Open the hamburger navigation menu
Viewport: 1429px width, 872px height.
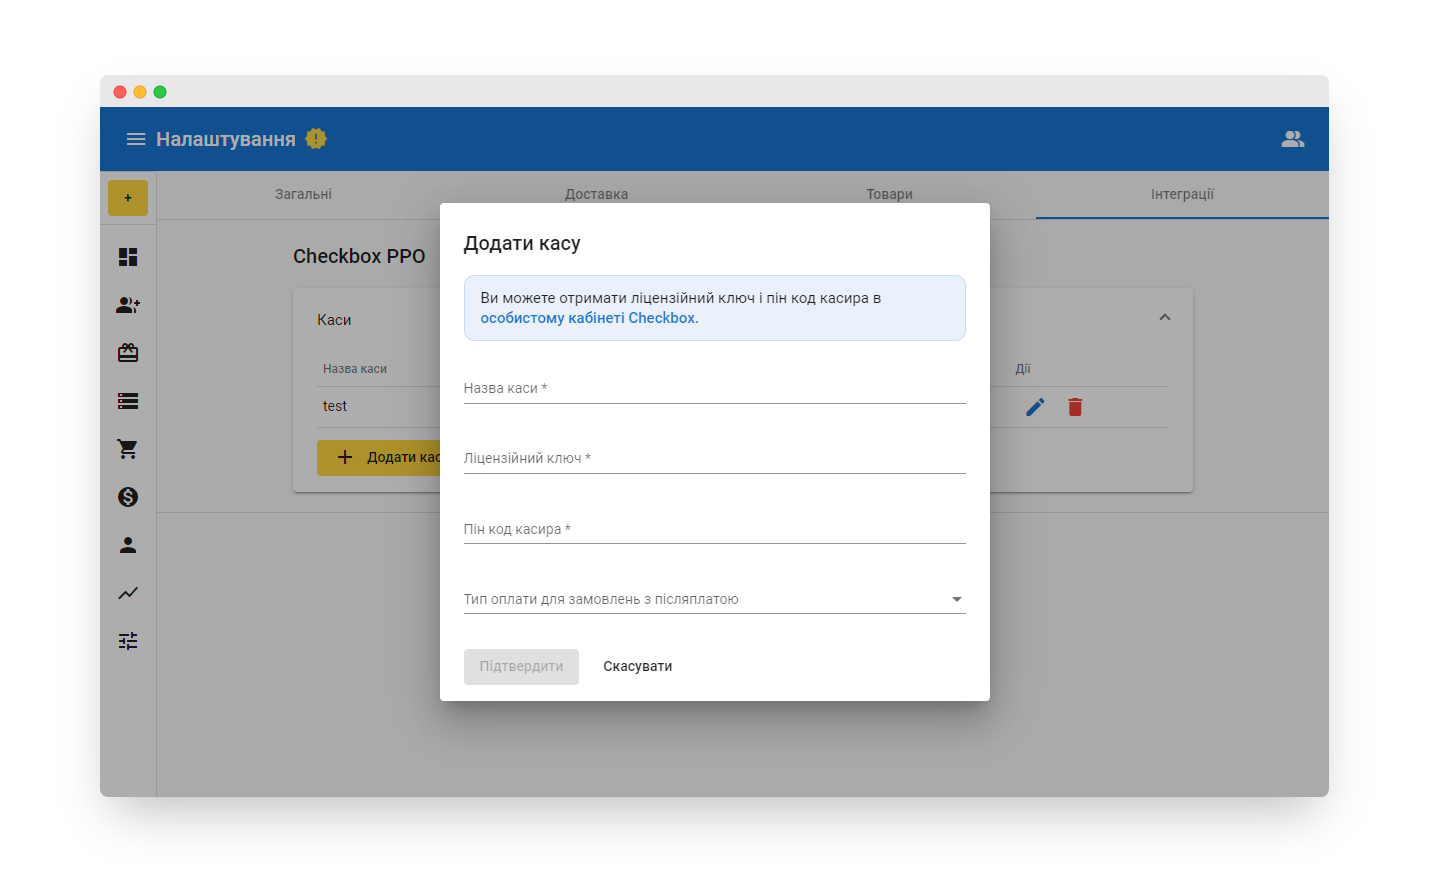click(136, 139)
